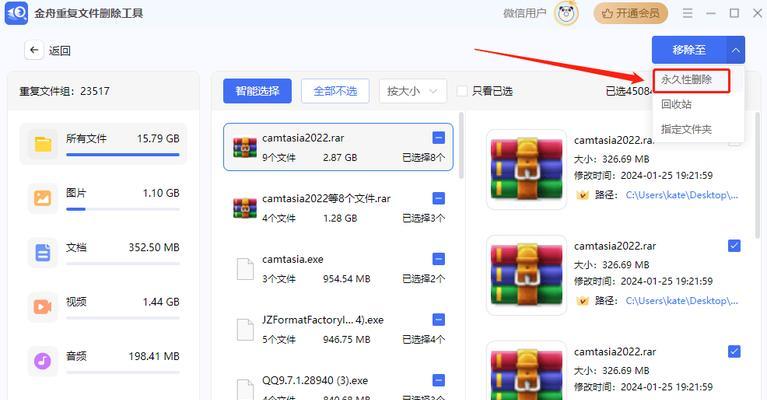Click the app logo icon in title bar
Image resolution: width=767 pixels, height=400 pixels.
point(16,13)
